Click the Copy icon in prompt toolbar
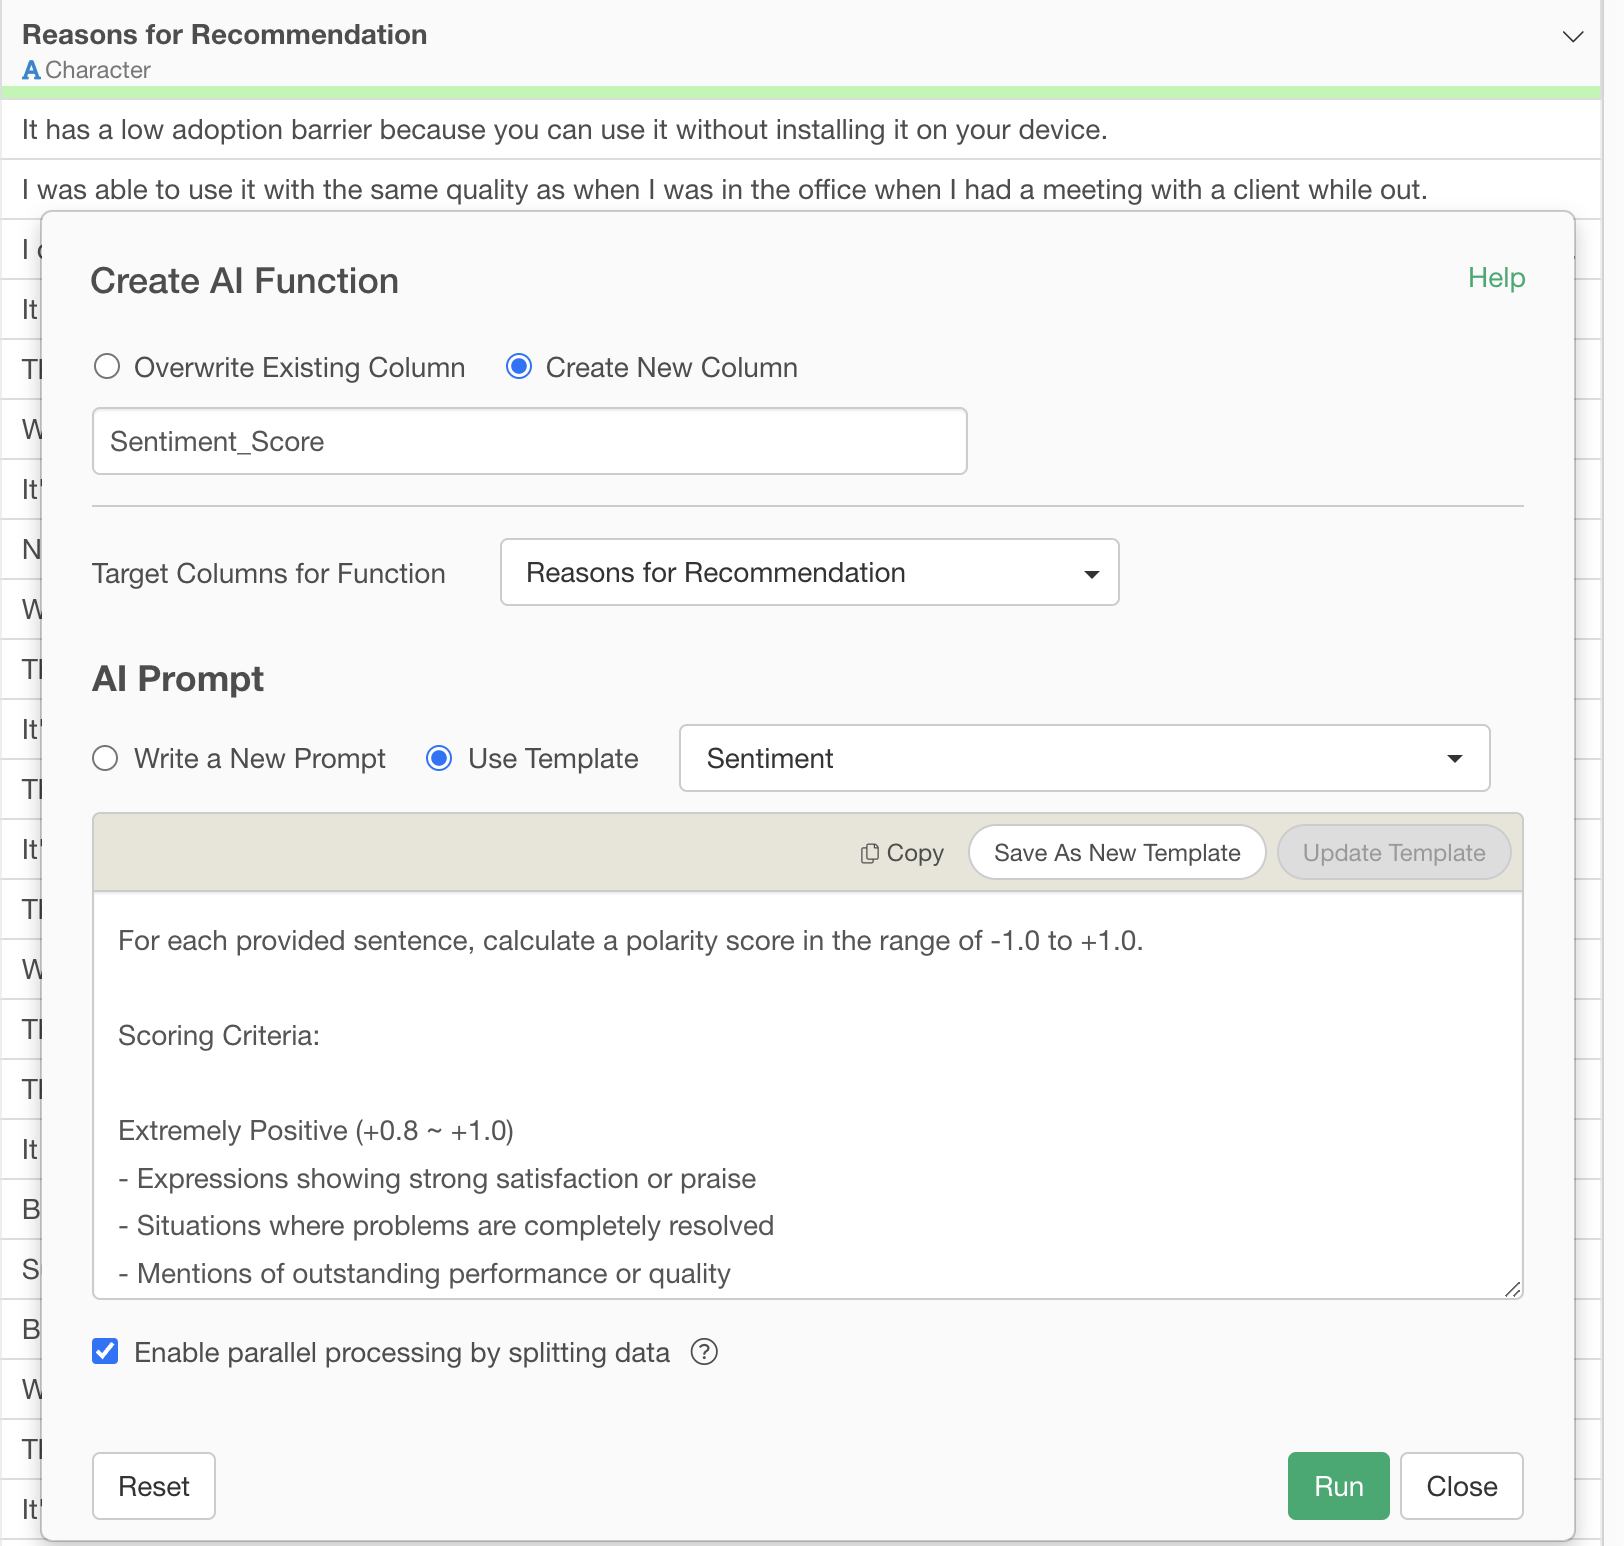 [870, 853]
